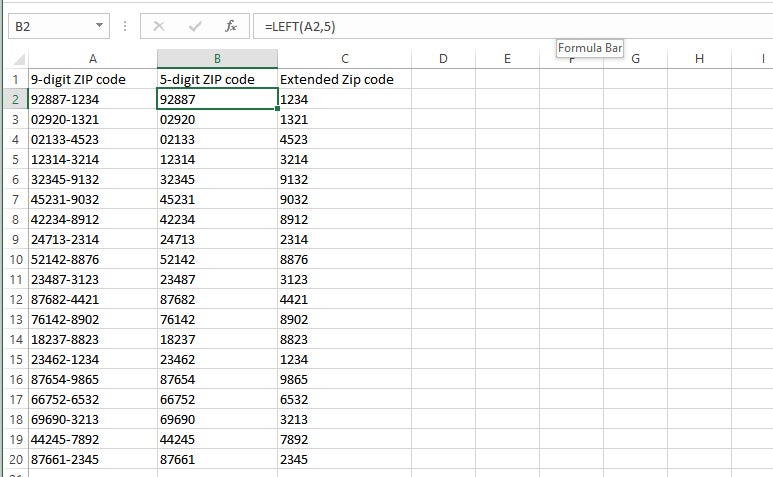773x477 pixels.
Task: Click cell C16 showing 9865
Action: 345,380
